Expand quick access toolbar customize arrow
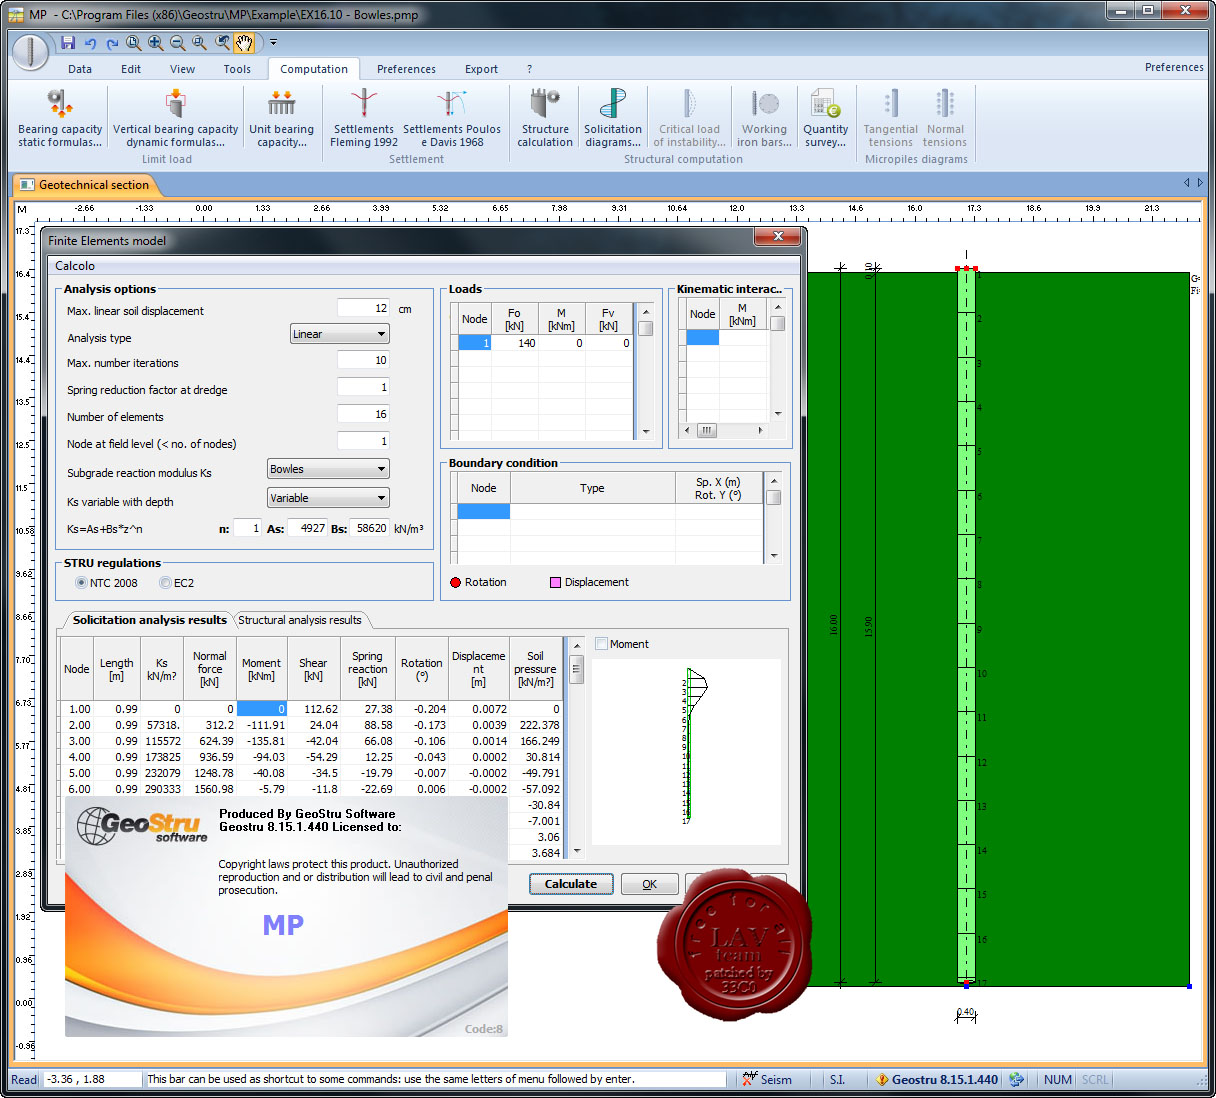This screenshot has width=1216, height=1098. (273, 43)
